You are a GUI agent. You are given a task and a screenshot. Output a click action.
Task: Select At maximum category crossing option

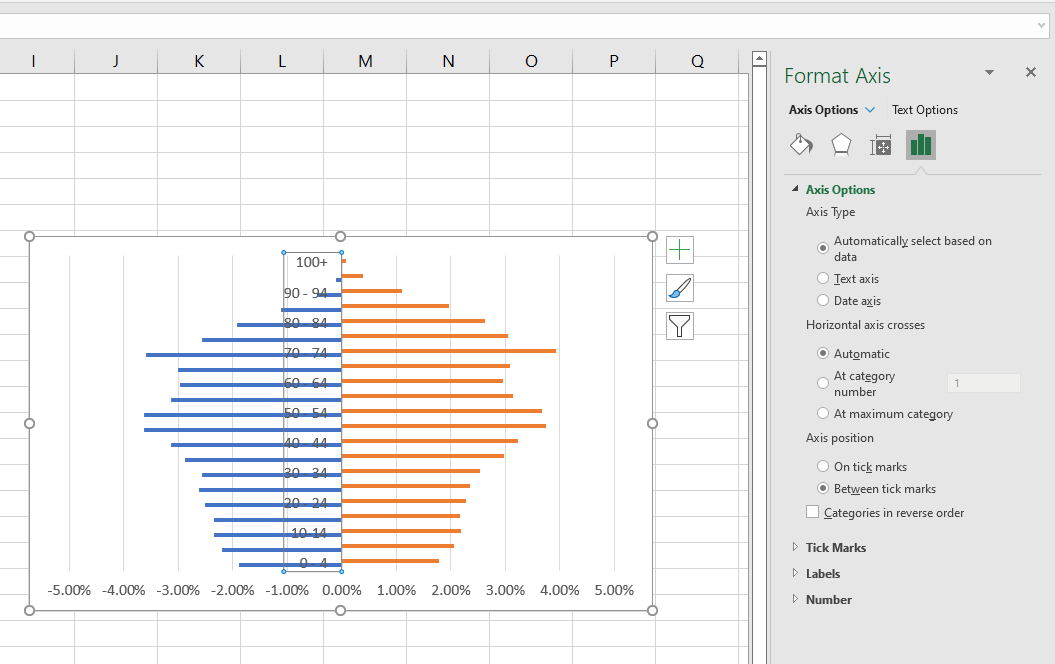[822, 413]
